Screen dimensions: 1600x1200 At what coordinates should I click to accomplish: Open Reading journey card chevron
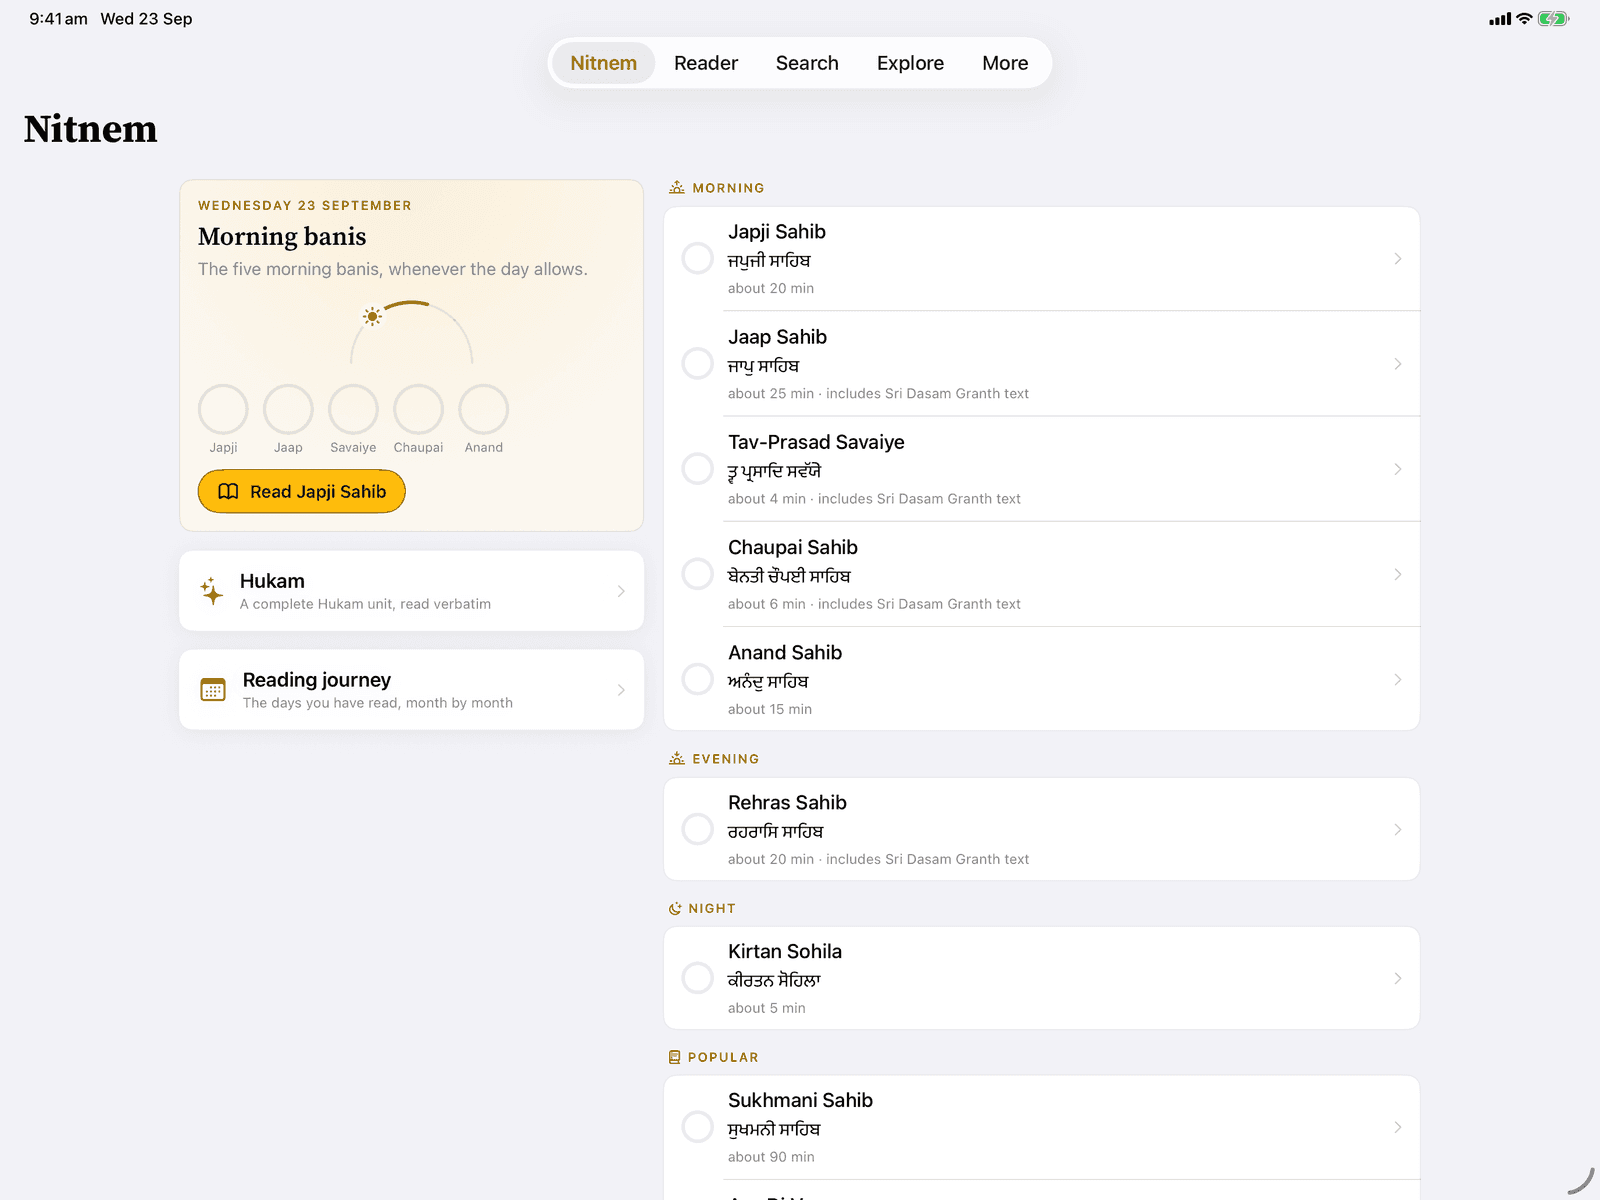(x=621, y=690)
